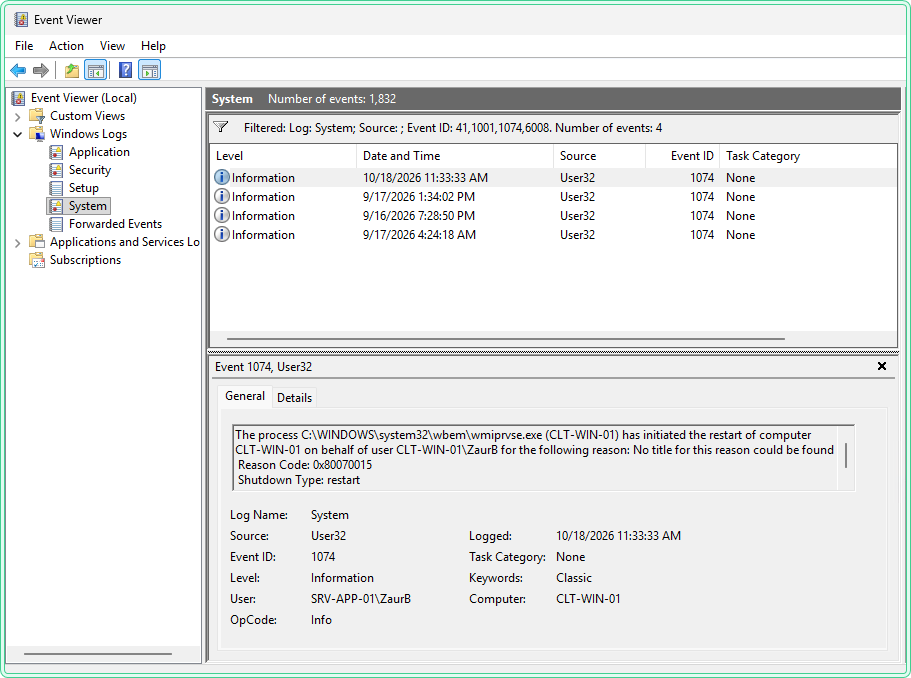The height and width of the screenshot is (678, 911).
Task: Click the Keywords value Classic
Action: pos(574,578)
